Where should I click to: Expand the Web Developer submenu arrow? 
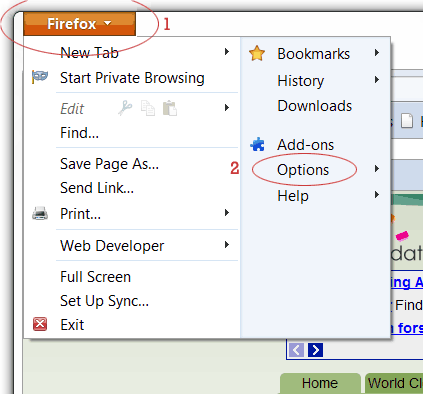tap(227, 245)
